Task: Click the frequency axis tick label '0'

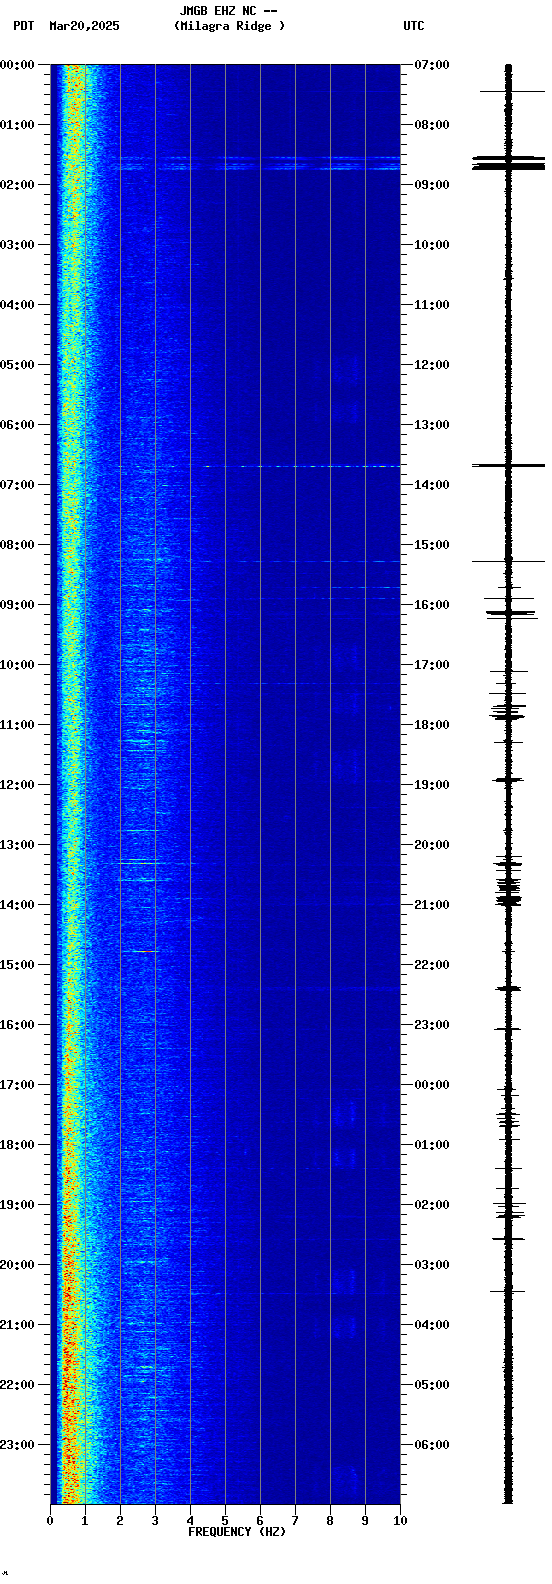Action: (x=50, y=1521)
